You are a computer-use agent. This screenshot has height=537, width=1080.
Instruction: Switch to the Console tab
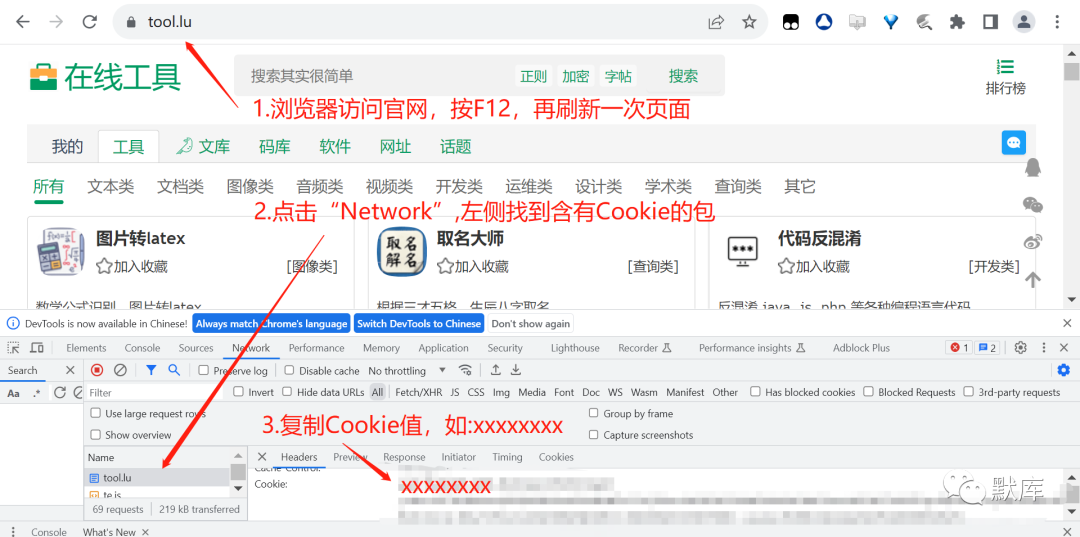143,348
